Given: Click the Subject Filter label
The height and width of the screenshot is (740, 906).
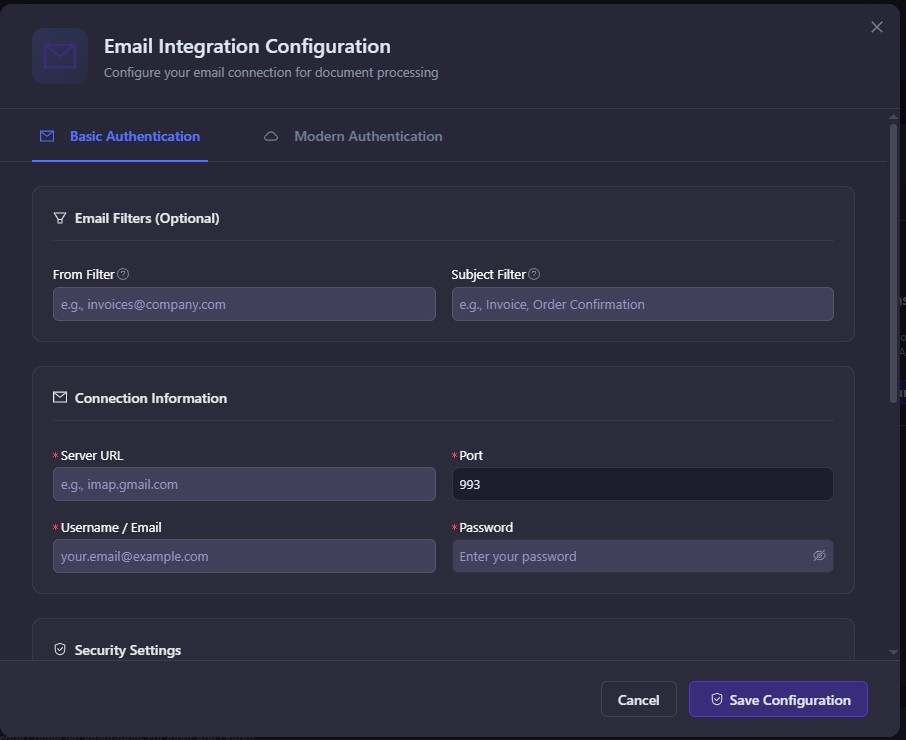Looking at the screenshot, I should pos(489,274).
